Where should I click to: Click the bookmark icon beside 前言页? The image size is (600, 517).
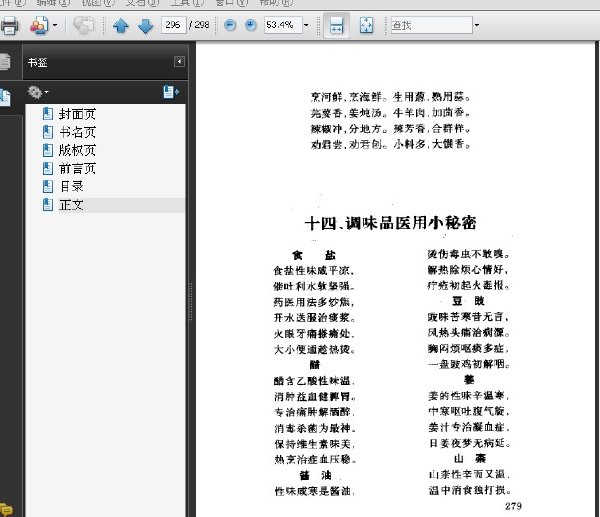coord(48,169)
